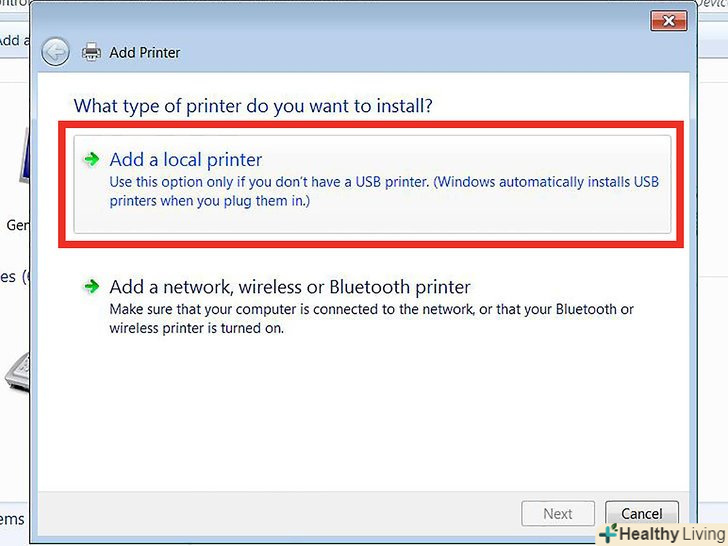Screen dimensions: 728x546
Task: Choose Add a network, wireless or Bluetooth printer
Action: (290, 287)
